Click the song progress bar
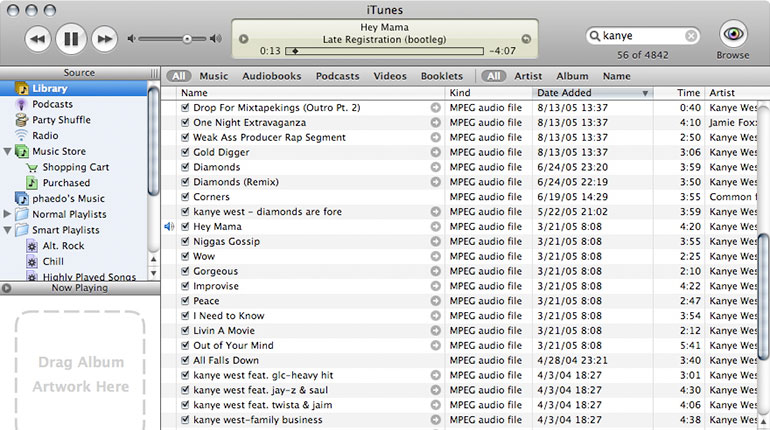The image size is (770, 430). [x=385, y=51]
